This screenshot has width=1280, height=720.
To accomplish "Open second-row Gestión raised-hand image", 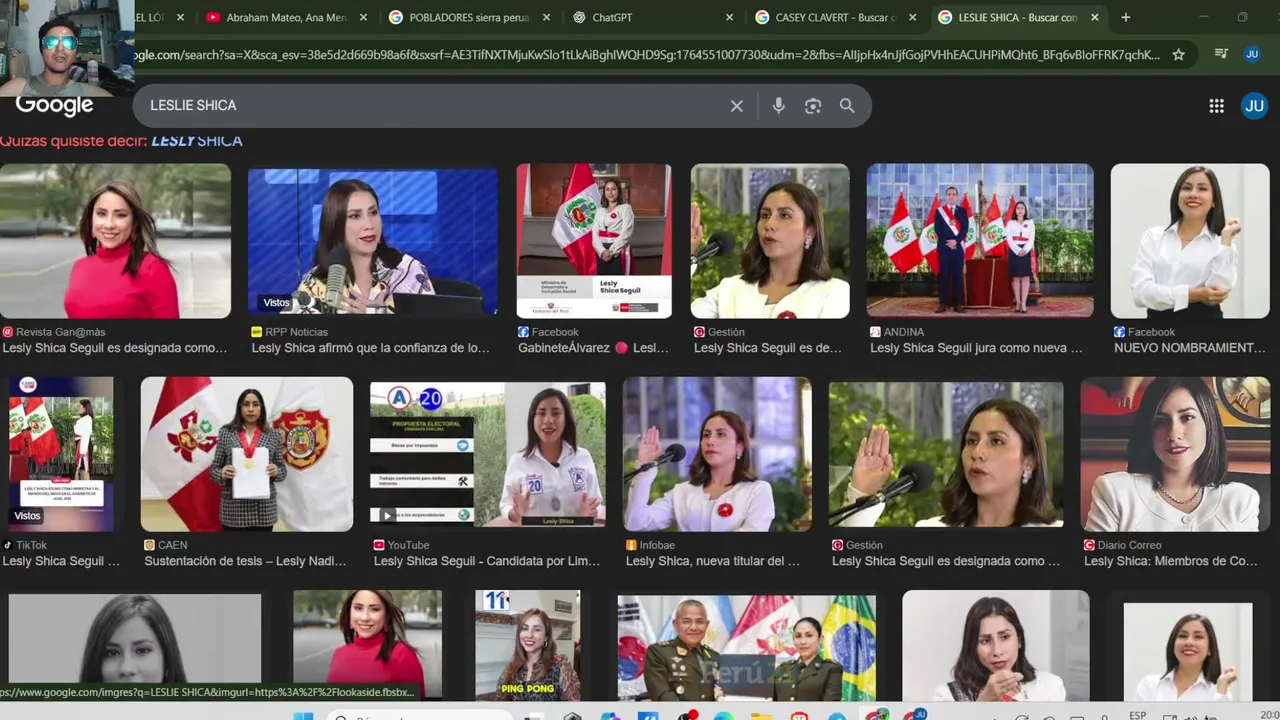I will point(946,454).
